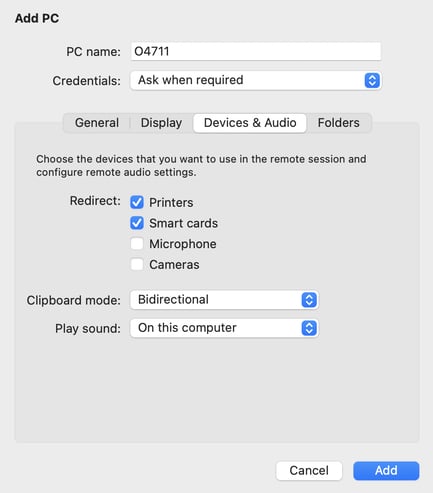
Task: Disable Smart cards redirection checkbox
Action: coord(137,223)
